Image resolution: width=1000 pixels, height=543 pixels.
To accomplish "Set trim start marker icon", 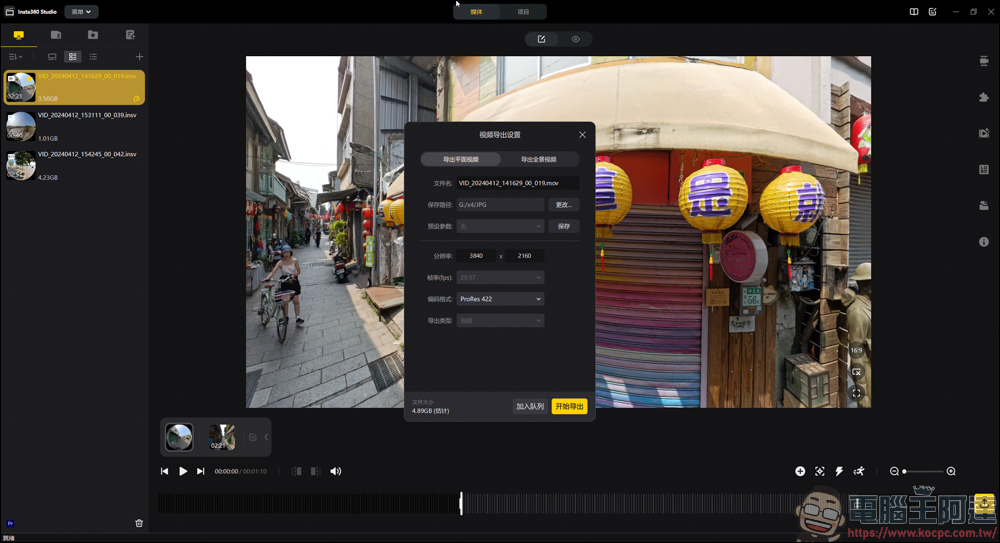I will coord(297,472).
